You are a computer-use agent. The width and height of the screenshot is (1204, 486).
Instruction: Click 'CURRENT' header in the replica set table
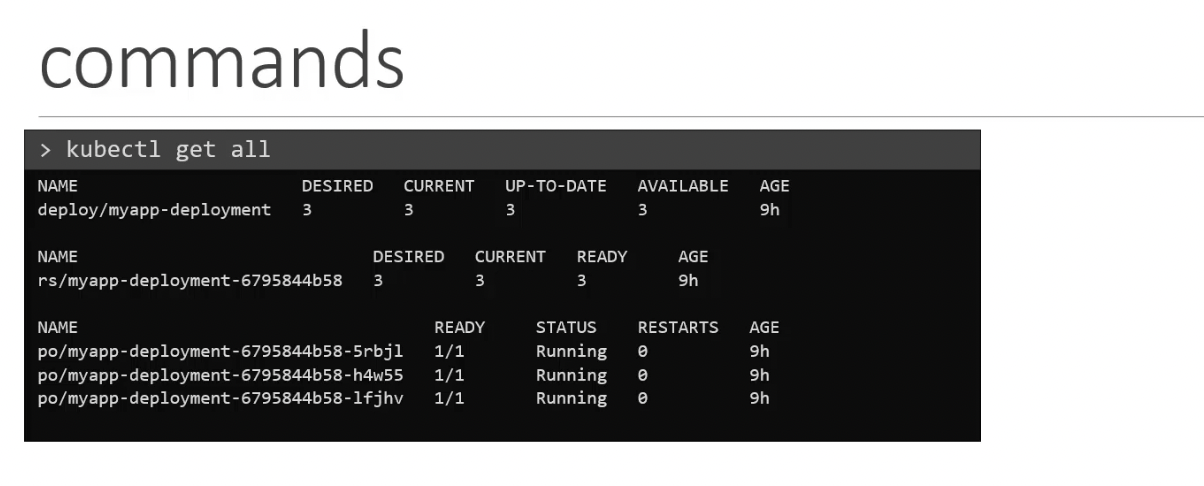(x=510, y=257)
